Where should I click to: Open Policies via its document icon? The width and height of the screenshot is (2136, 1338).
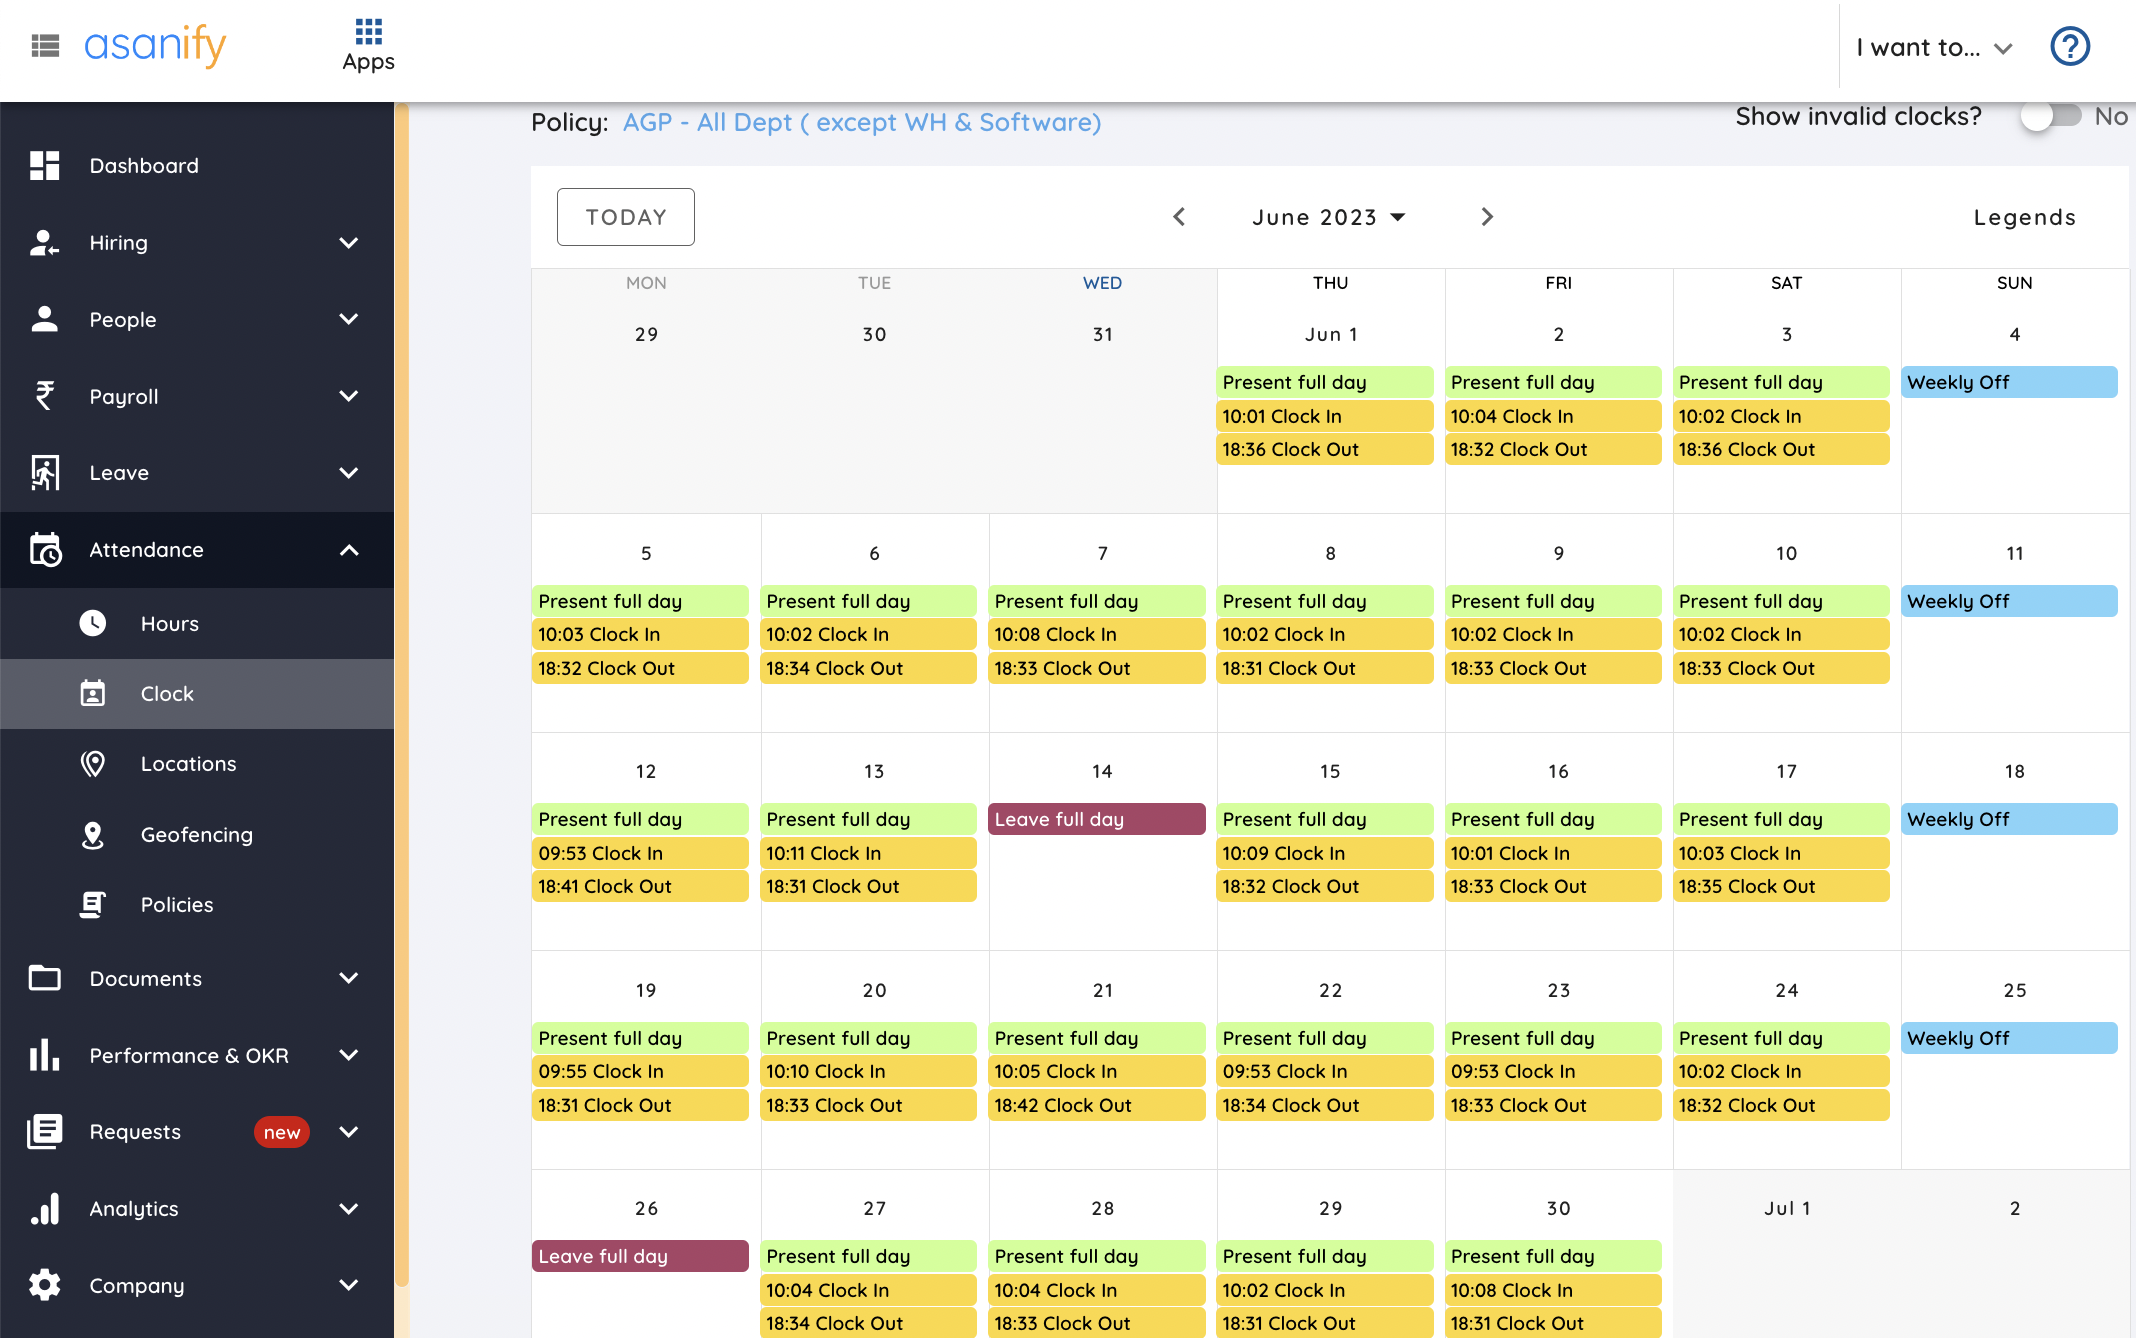(x=92, y=904)
